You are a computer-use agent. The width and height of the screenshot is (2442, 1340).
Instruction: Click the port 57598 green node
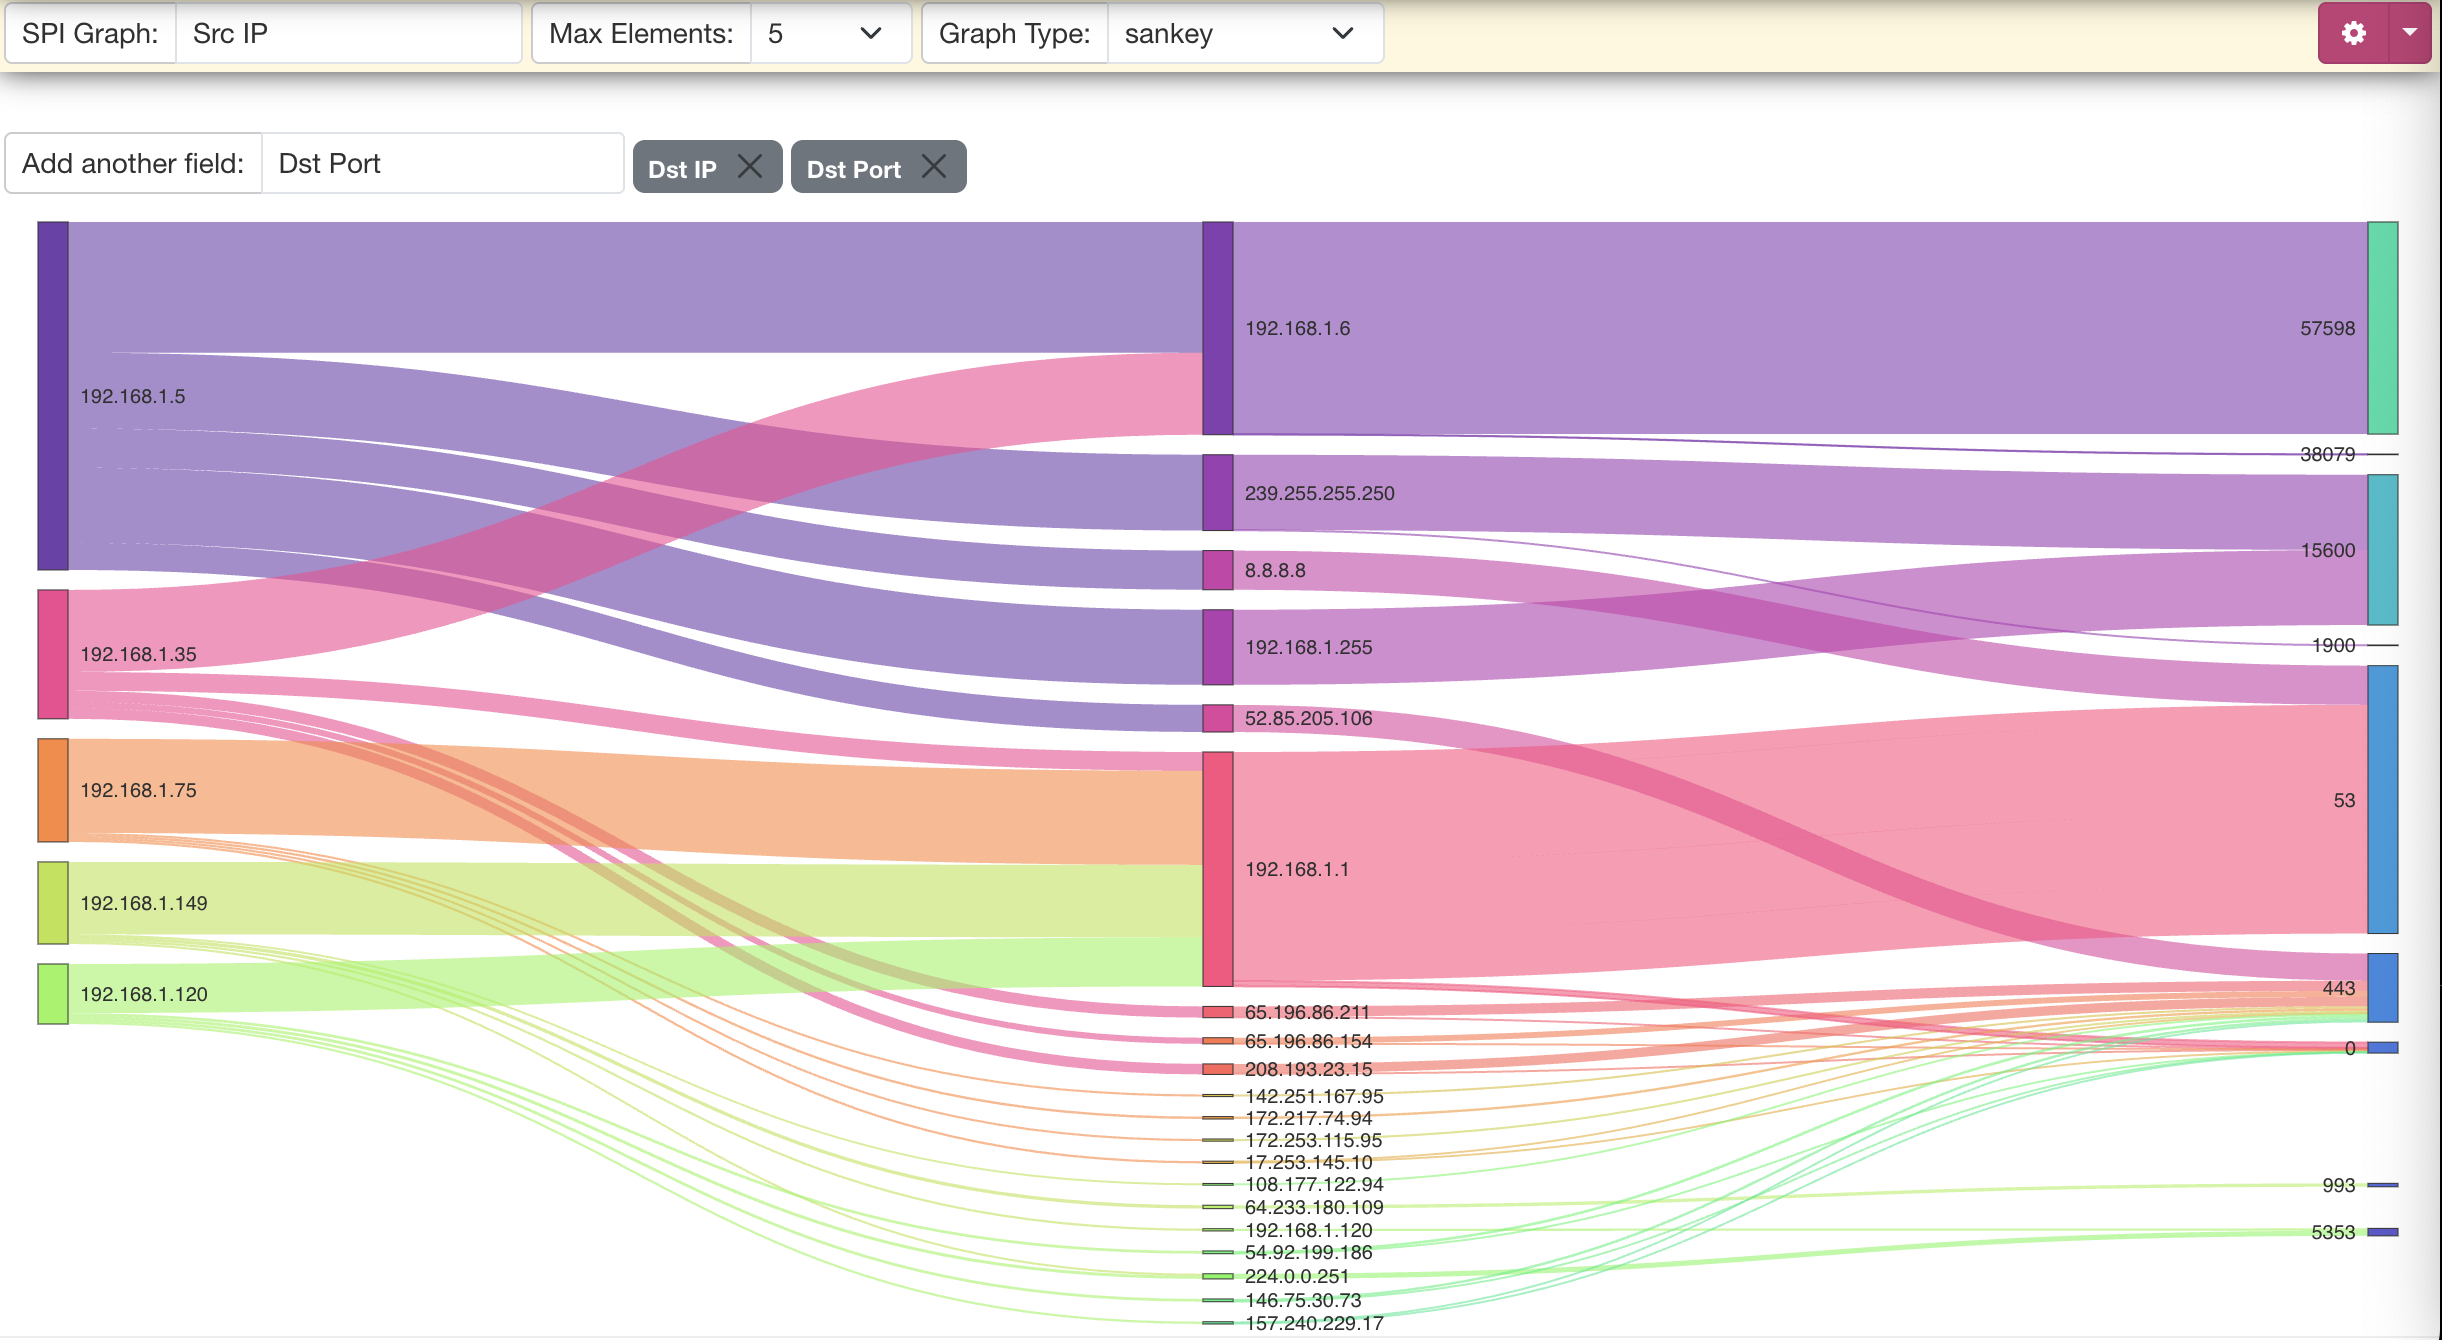pyautogui.click(x=2382, y=328)
